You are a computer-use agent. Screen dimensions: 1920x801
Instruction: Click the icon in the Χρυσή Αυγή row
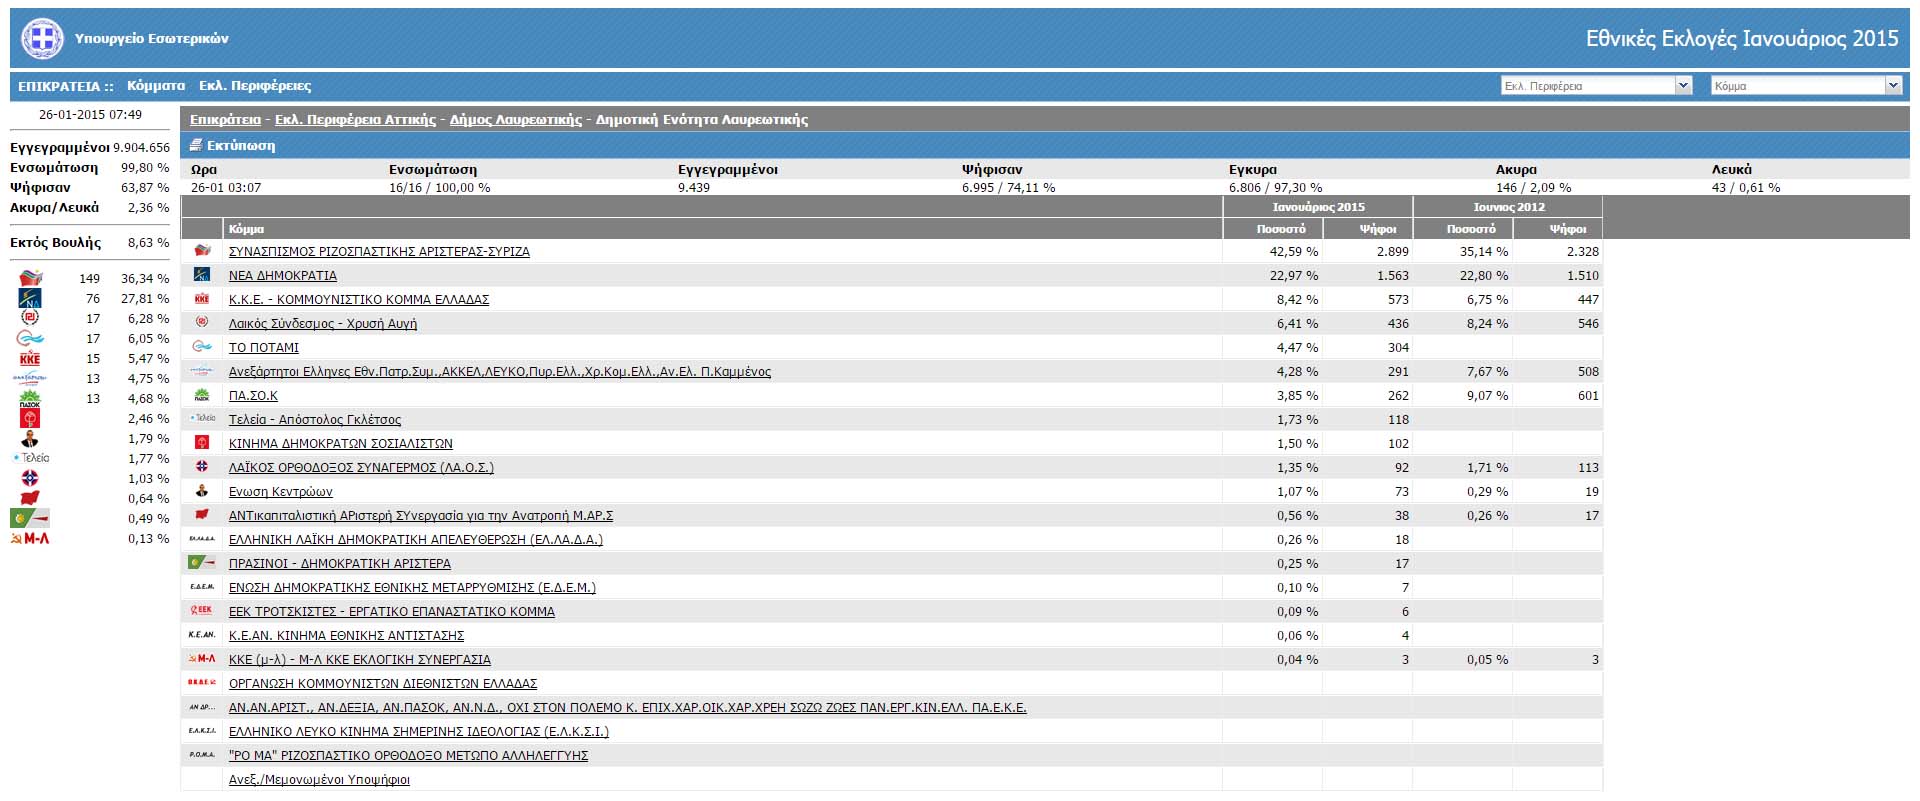tap(202, 322)
